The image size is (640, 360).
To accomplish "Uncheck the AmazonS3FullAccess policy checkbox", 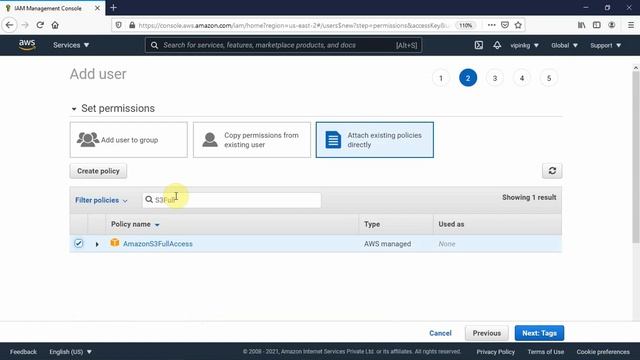I will pyautogui.click(x=79, y=243).
